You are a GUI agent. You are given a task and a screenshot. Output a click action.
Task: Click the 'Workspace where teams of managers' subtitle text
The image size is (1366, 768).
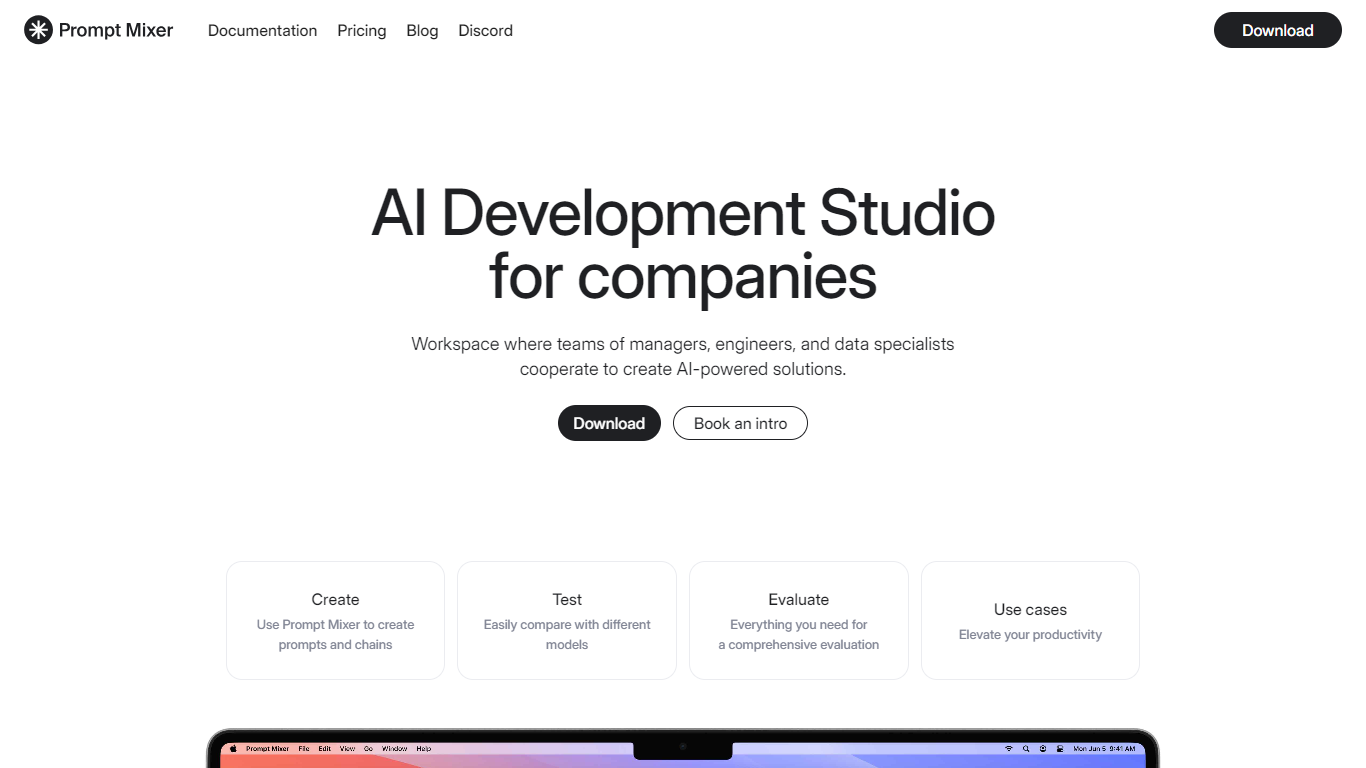tap(683, 356)
